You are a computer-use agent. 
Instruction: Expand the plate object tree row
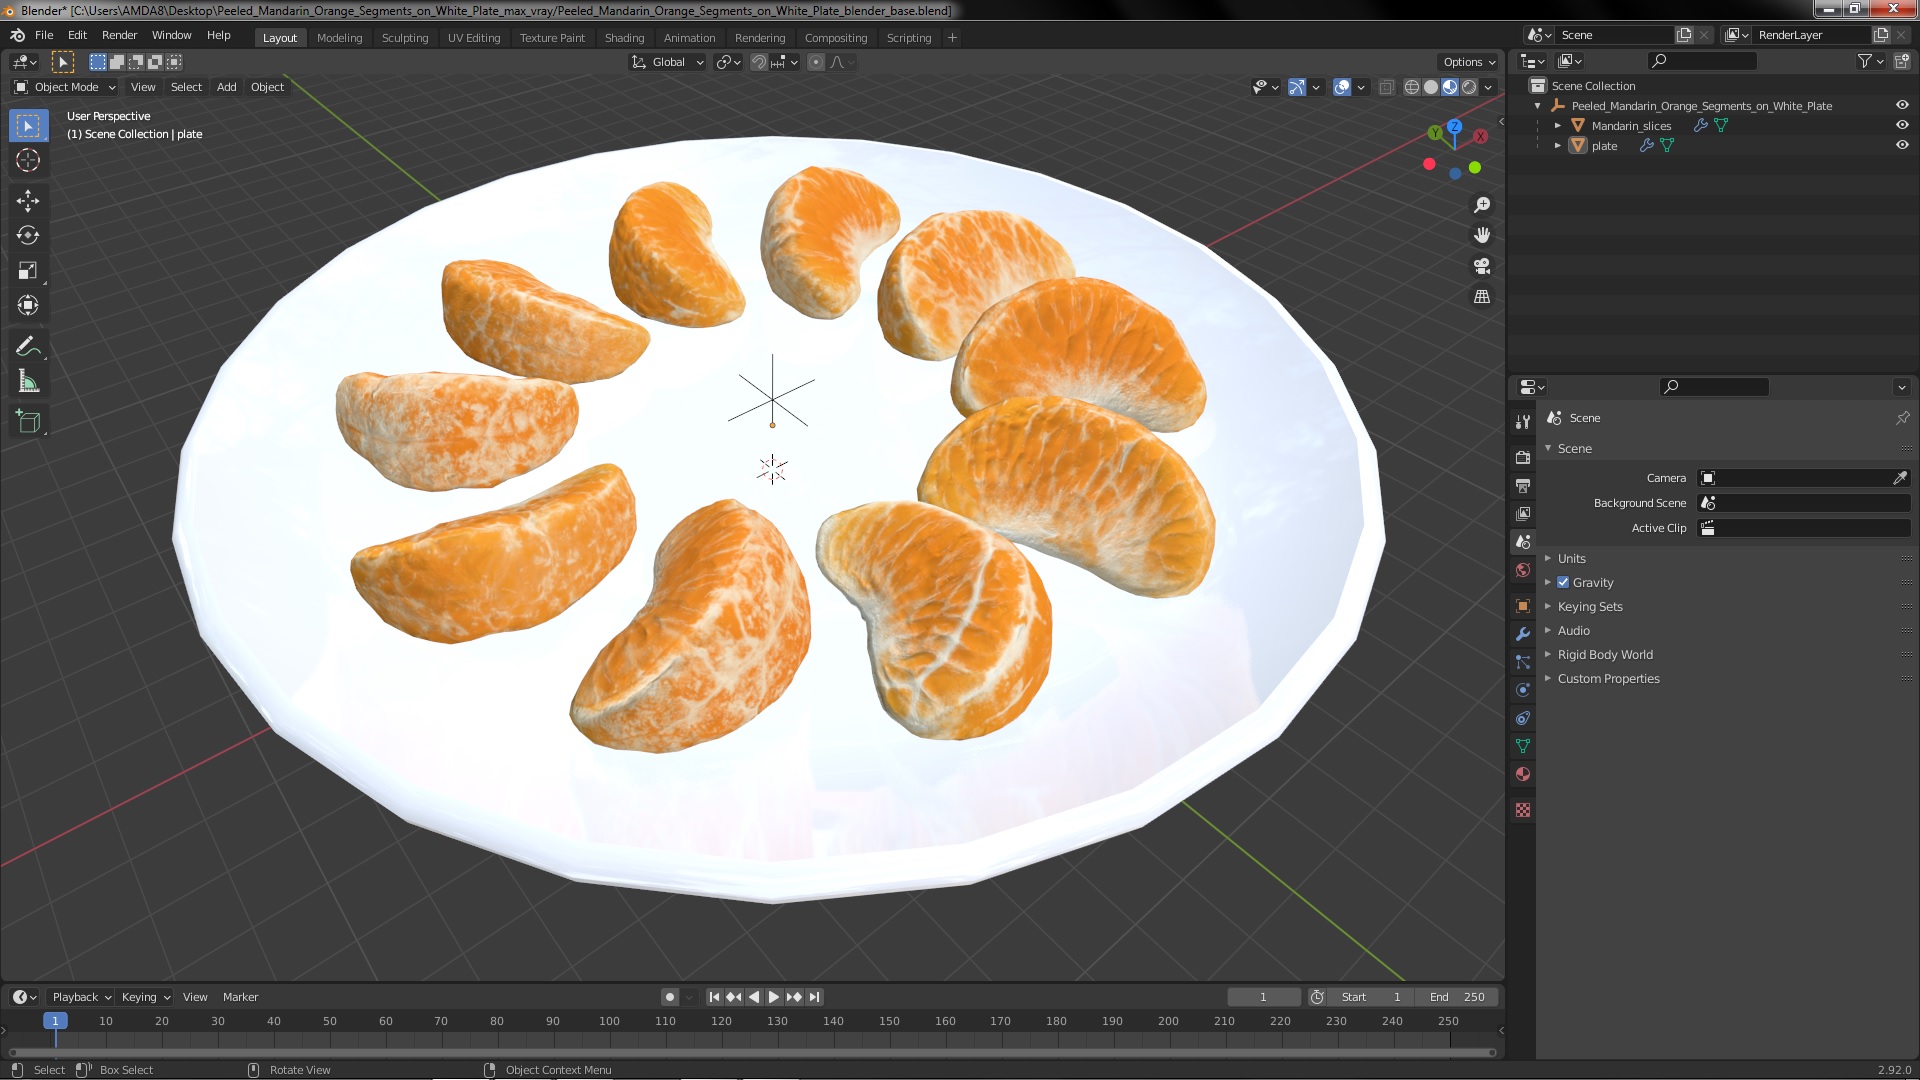coord(1557,145)
